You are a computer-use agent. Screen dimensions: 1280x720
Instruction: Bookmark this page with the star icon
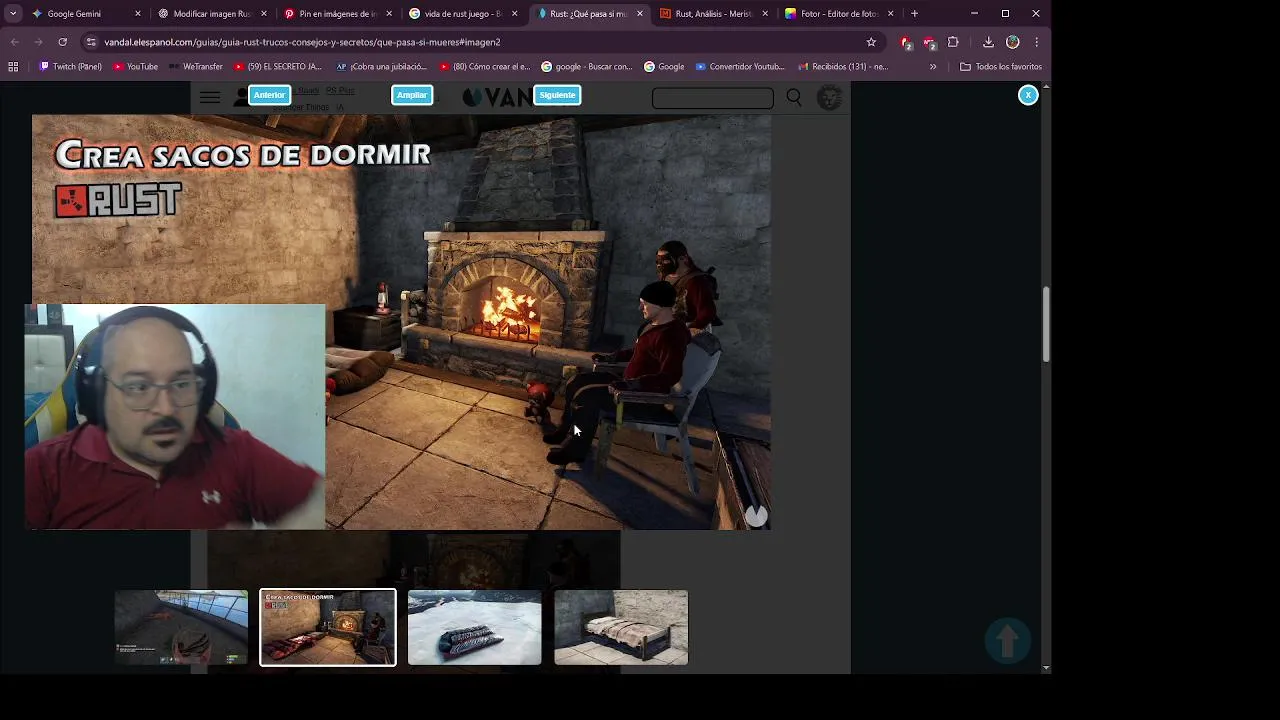point(871,42)
